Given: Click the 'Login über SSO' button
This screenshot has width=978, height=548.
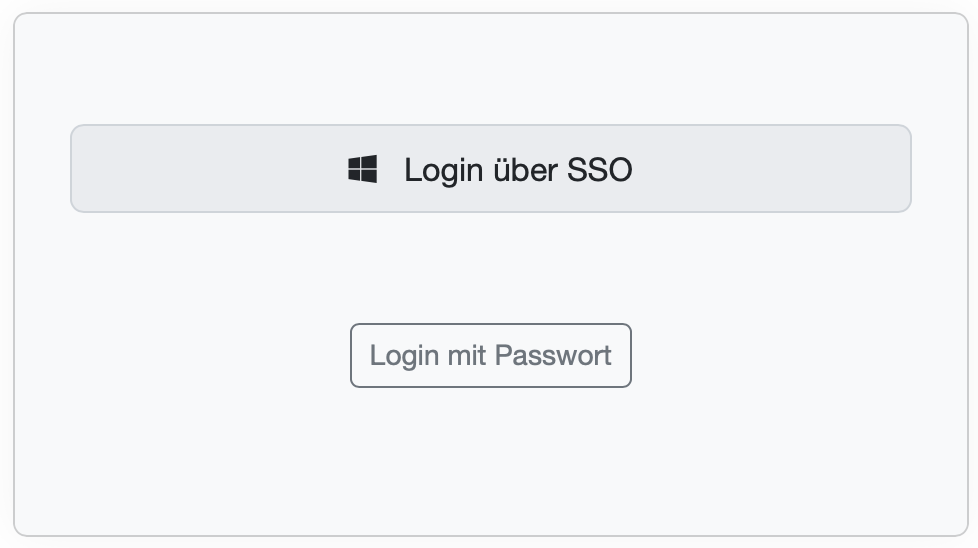Looking at the screenshot, I should coord(490,169).
